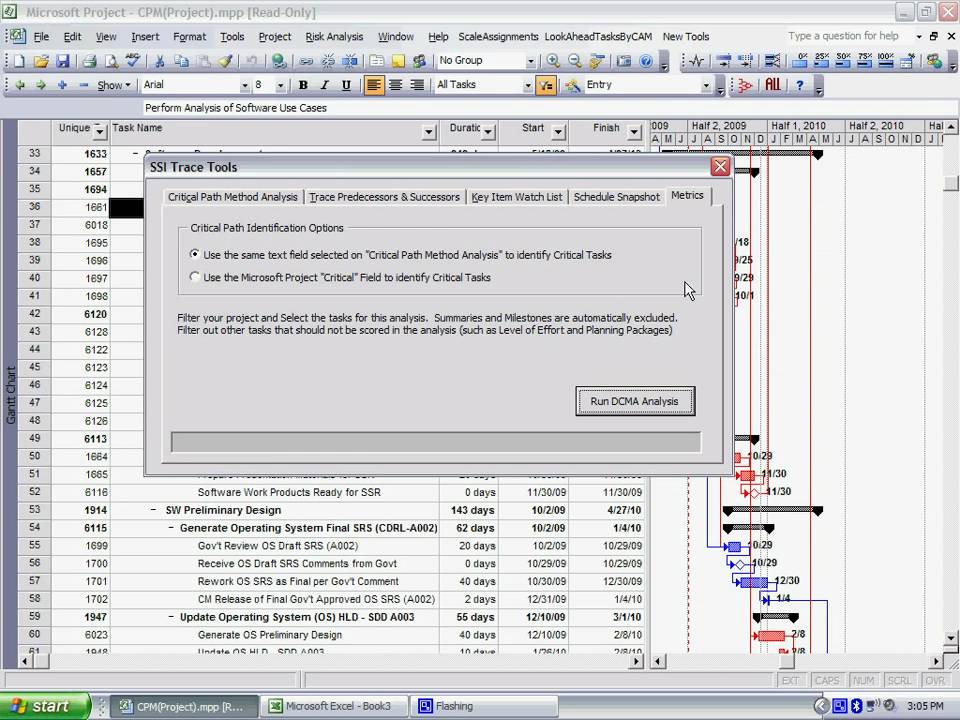The image size is (960, 720).
Task: Open the Format menu
Action: [189, 37]
